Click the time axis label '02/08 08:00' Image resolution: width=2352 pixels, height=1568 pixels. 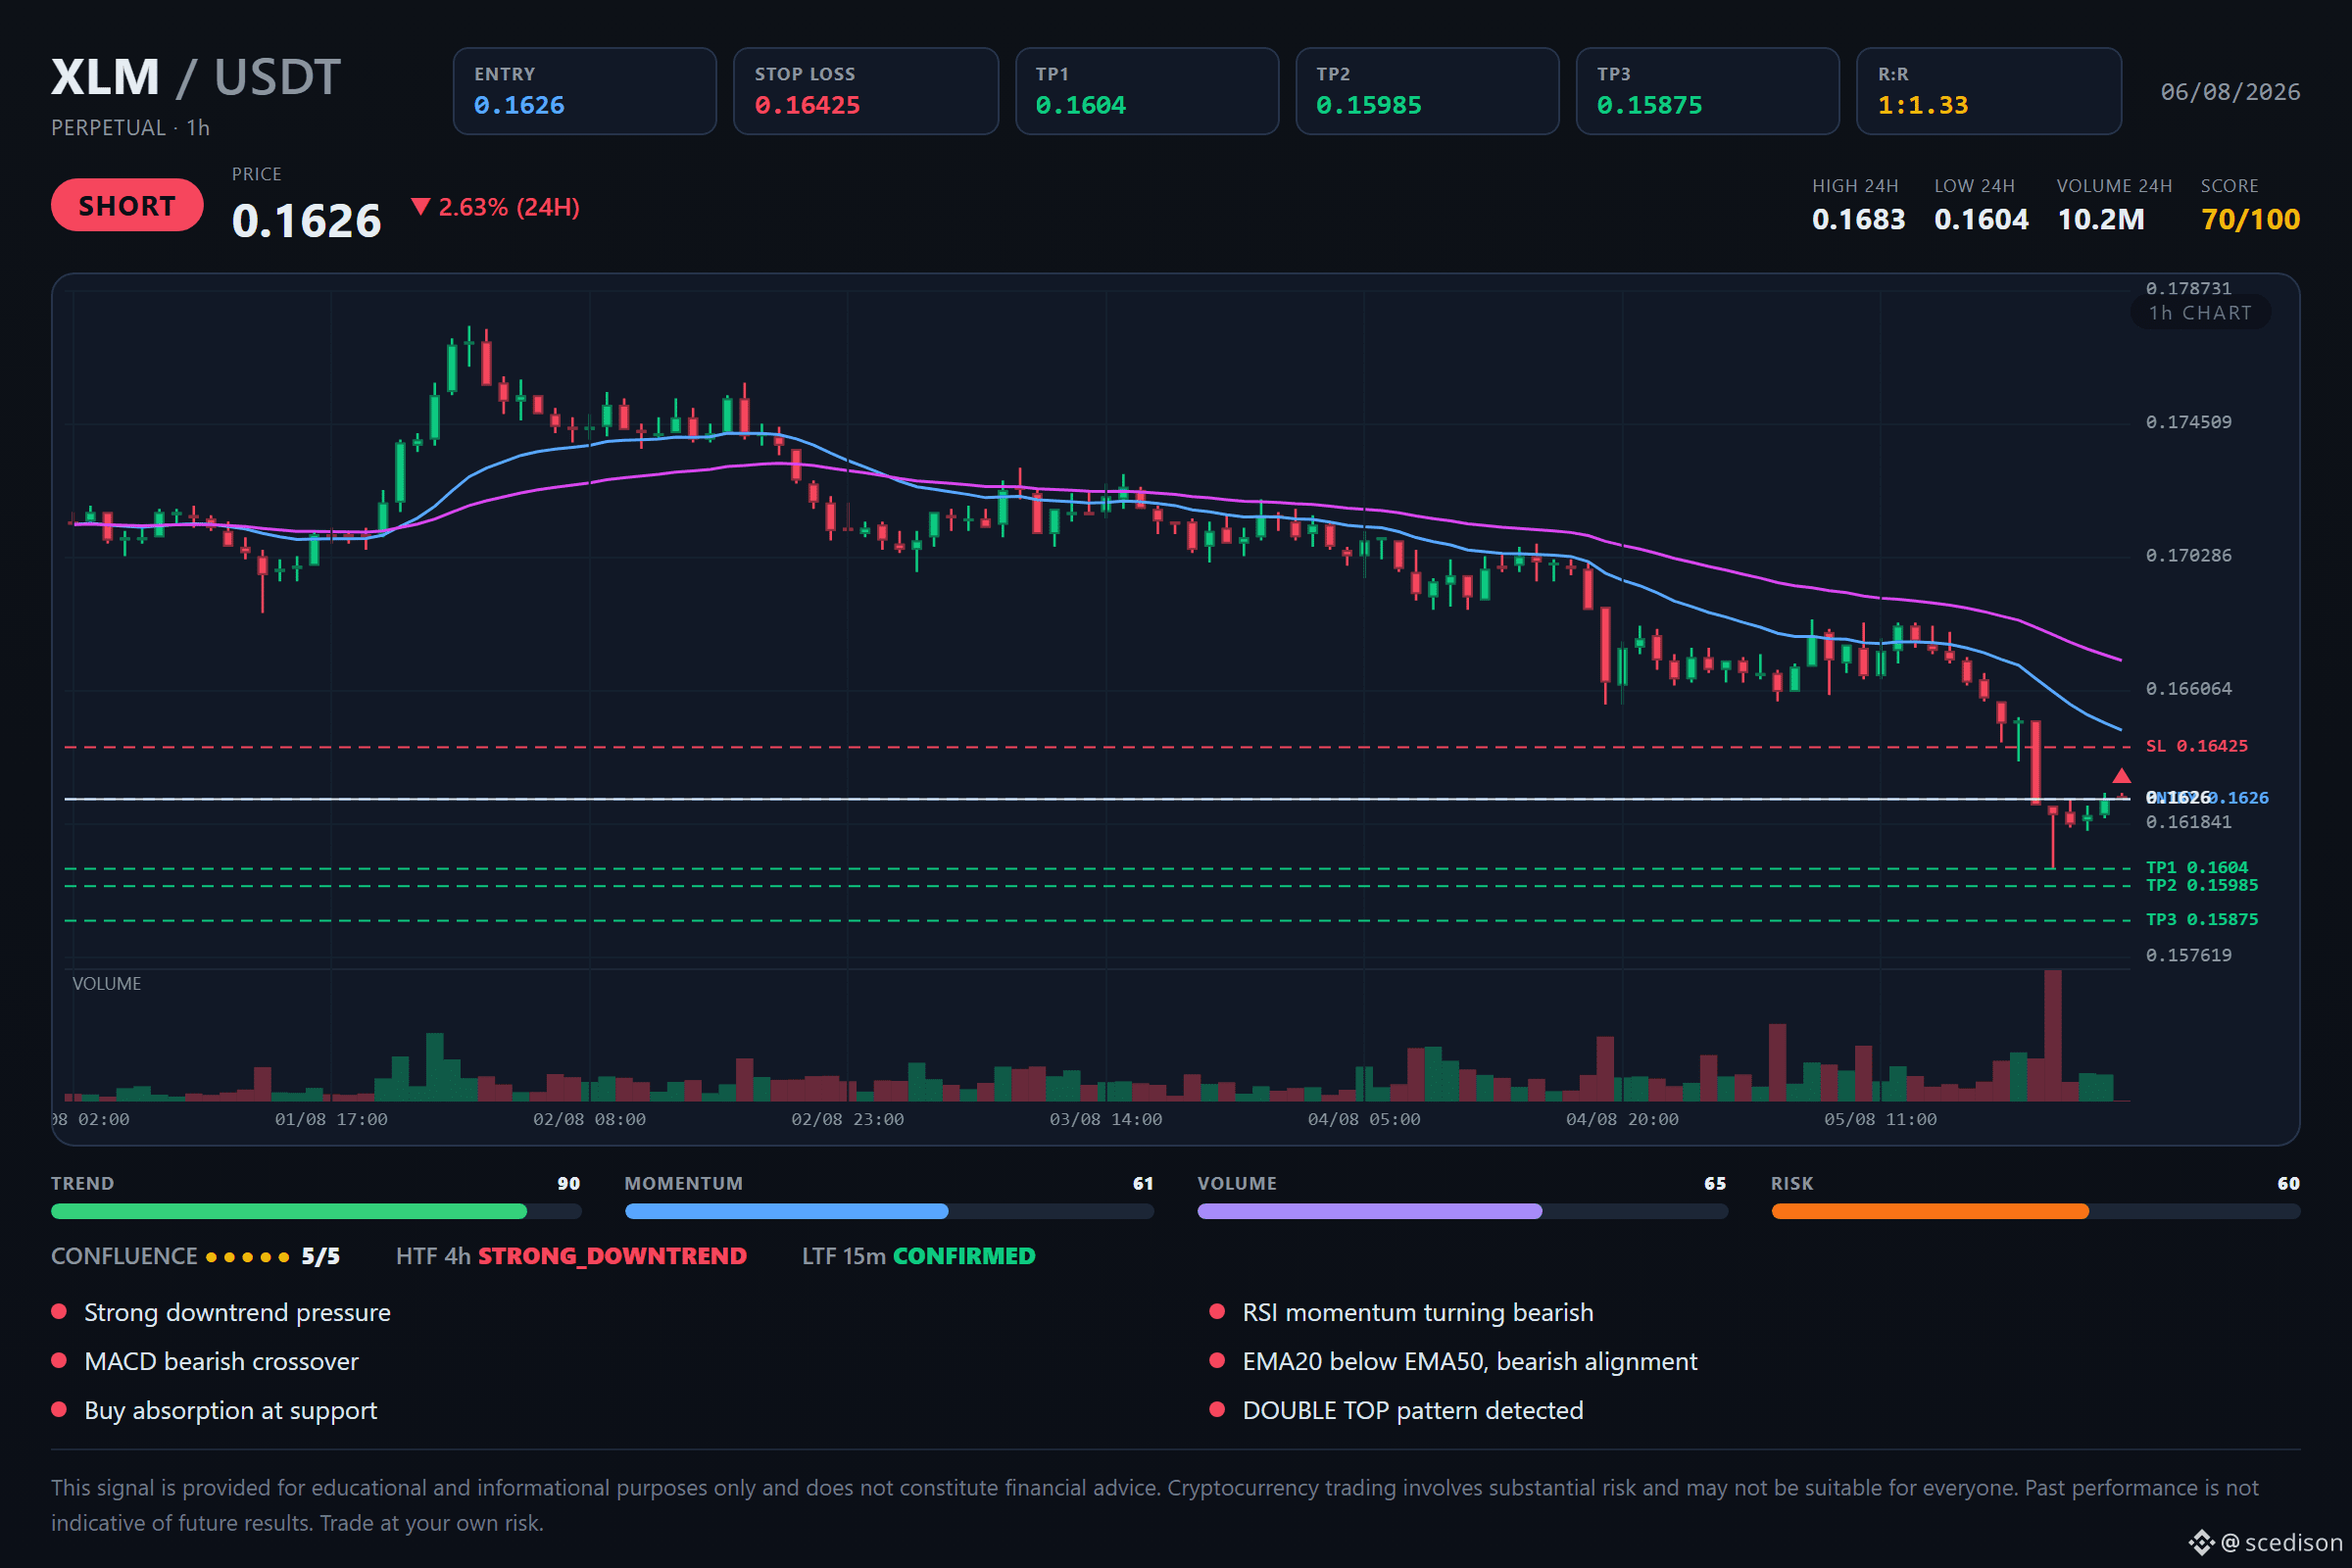[x=589, y=1119]
